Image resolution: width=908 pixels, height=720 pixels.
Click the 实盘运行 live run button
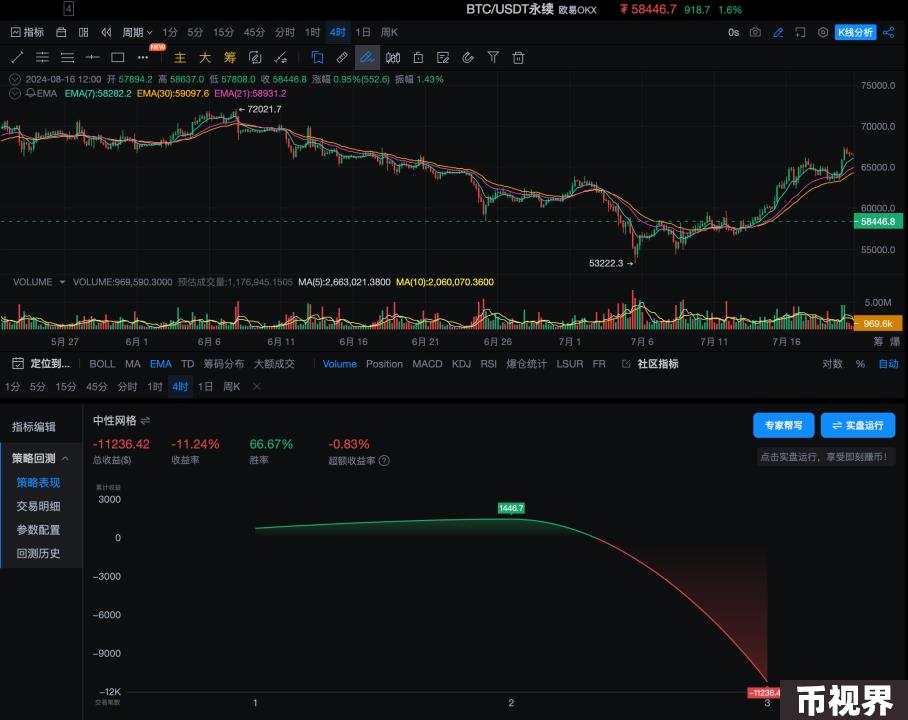pyautogui.click(x=858, y=425)
